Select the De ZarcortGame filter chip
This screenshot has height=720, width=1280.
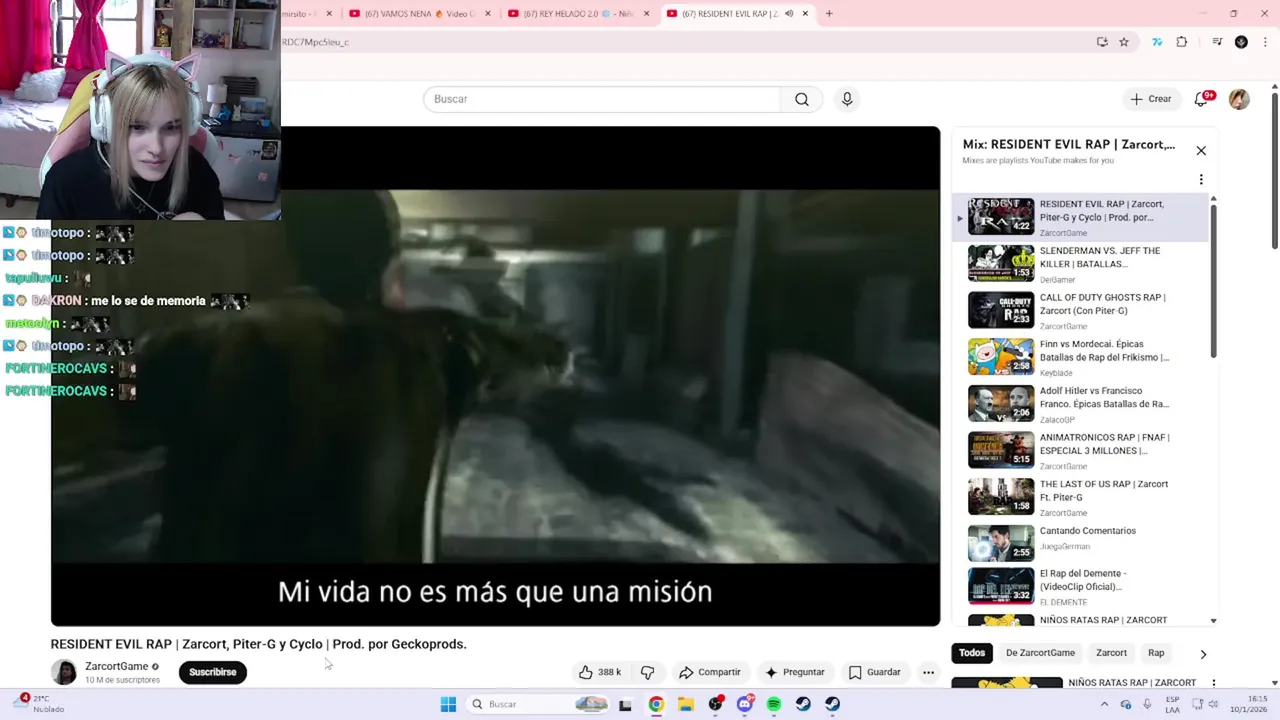point(1040,653)
